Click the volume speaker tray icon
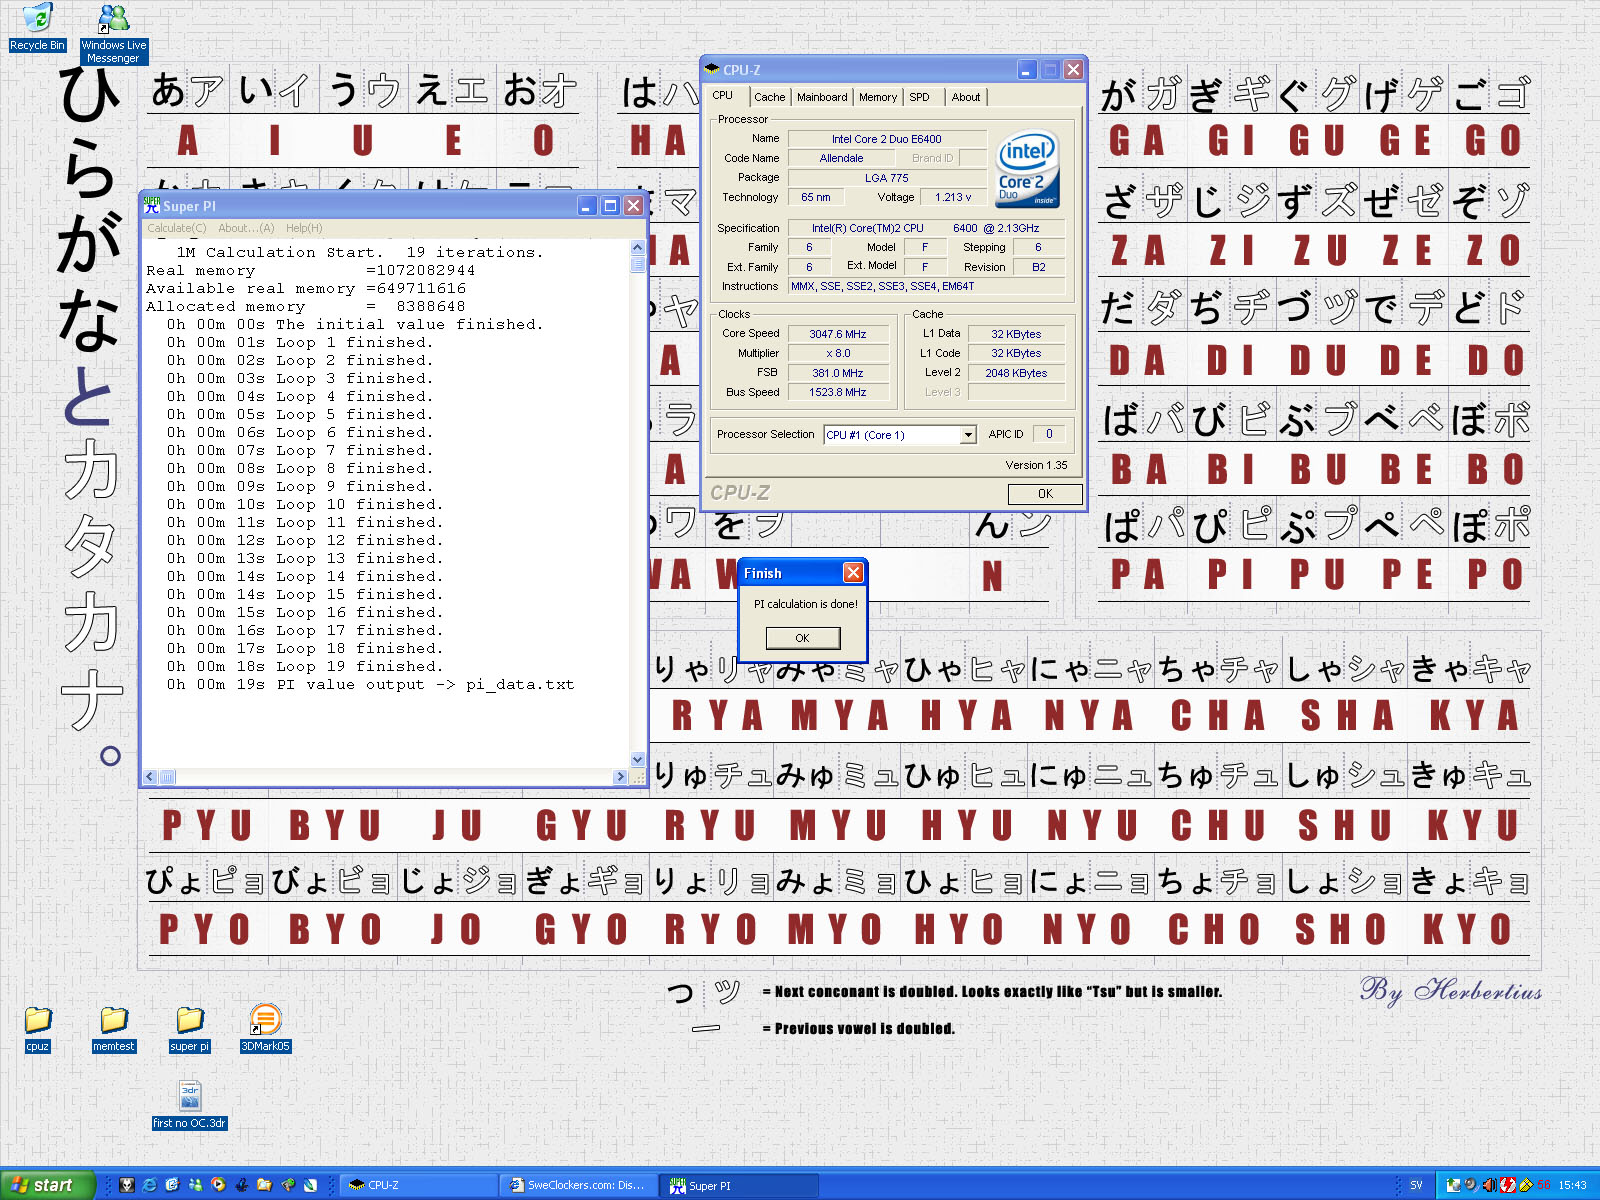This screenshot has height=1200, width=1600. tap(1490, 1185)
